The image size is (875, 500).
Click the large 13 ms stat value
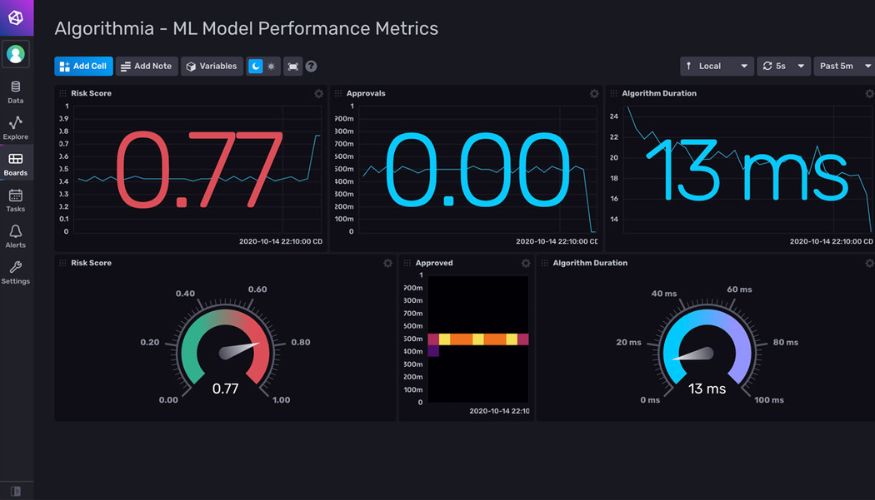pyautogui.click(x=747, y=170)
